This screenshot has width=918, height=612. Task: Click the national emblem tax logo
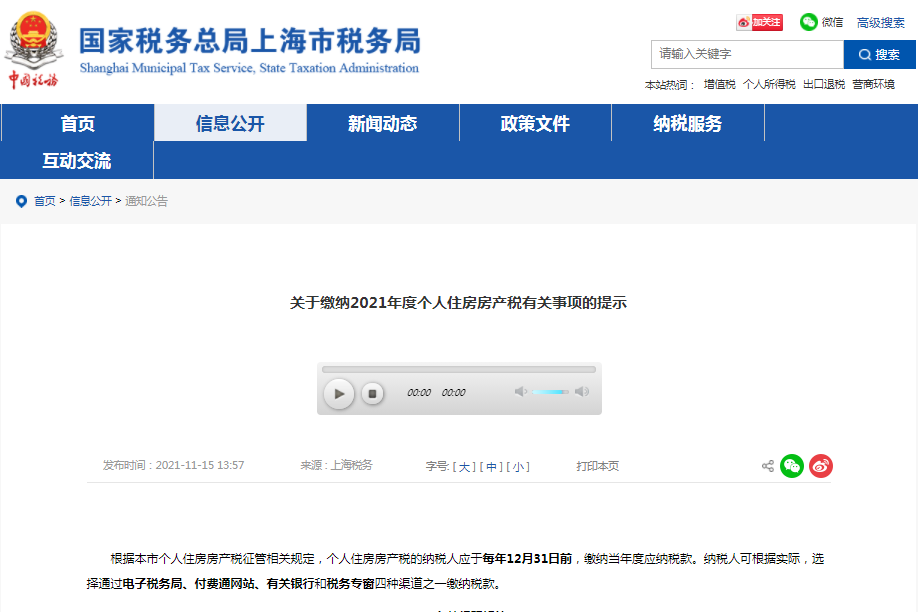pos(33,50)
